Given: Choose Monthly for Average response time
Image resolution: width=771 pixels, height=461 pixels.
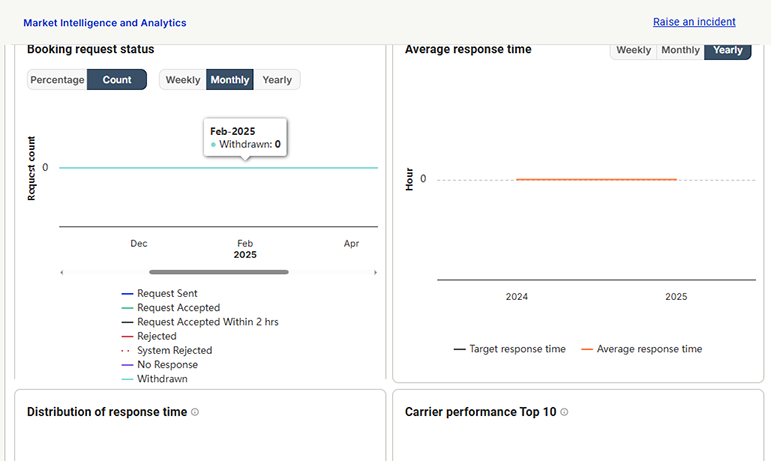Looking at the screenshot, I should [x=681, y=50].
